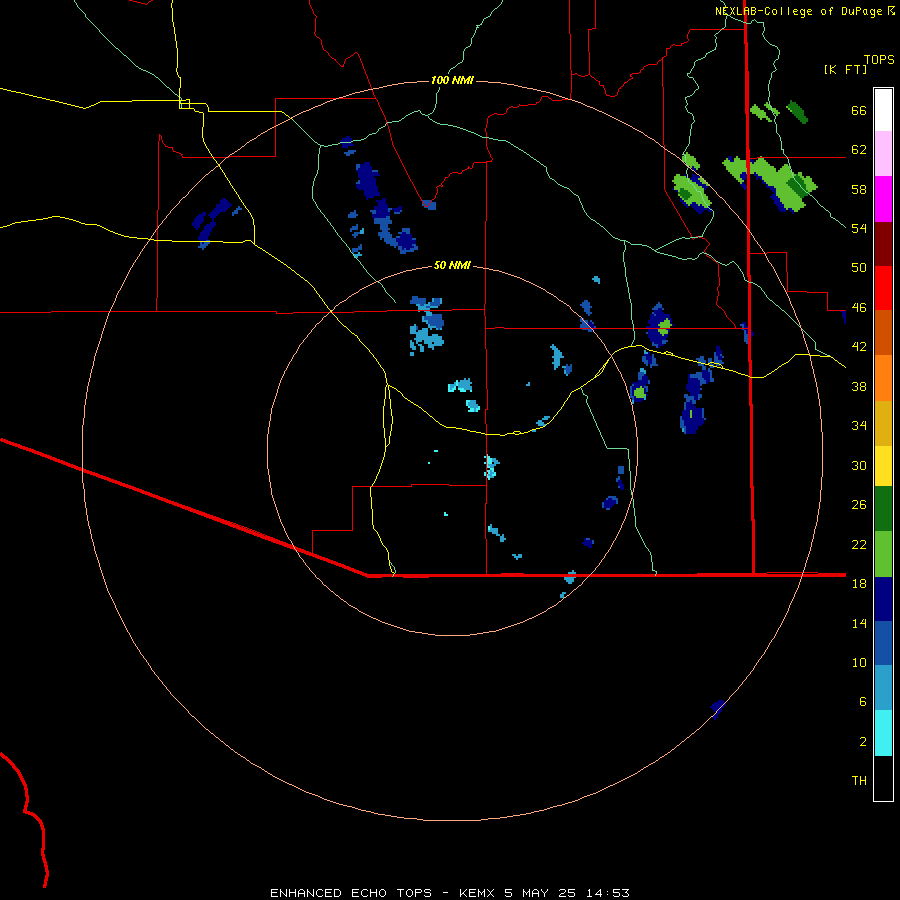
Task: Click the legend value "2"
Action: [x=863, y=742]
